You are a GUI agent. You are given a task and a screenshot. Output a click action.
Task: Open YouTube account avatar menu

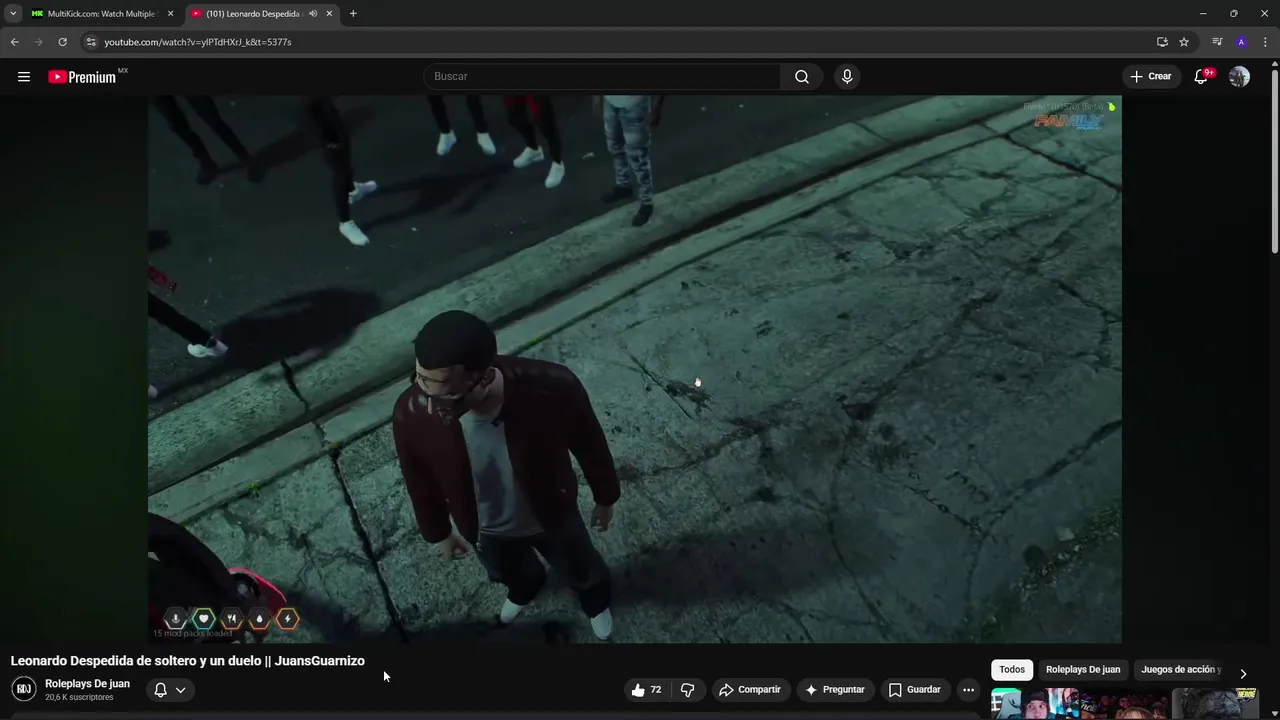[1239, 77]
